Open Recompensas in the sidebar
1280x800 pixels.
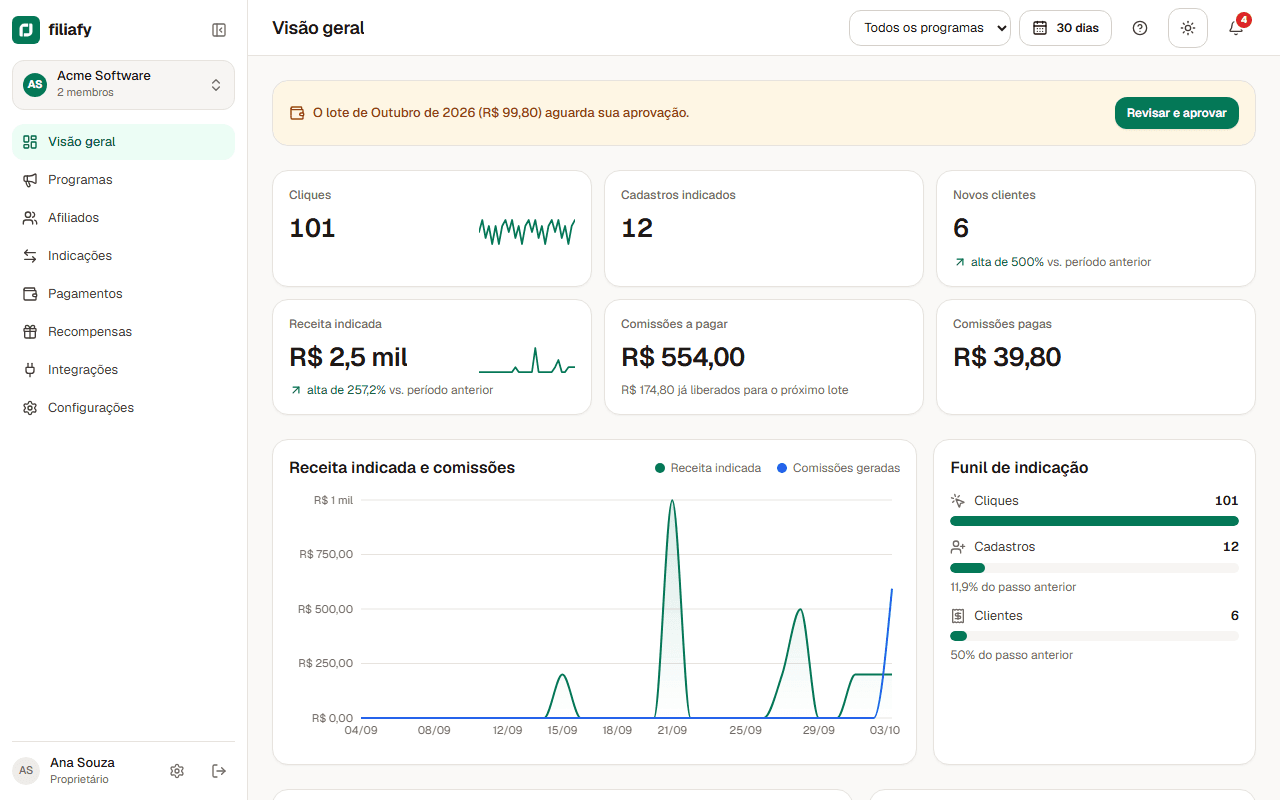tap(123, 332)
